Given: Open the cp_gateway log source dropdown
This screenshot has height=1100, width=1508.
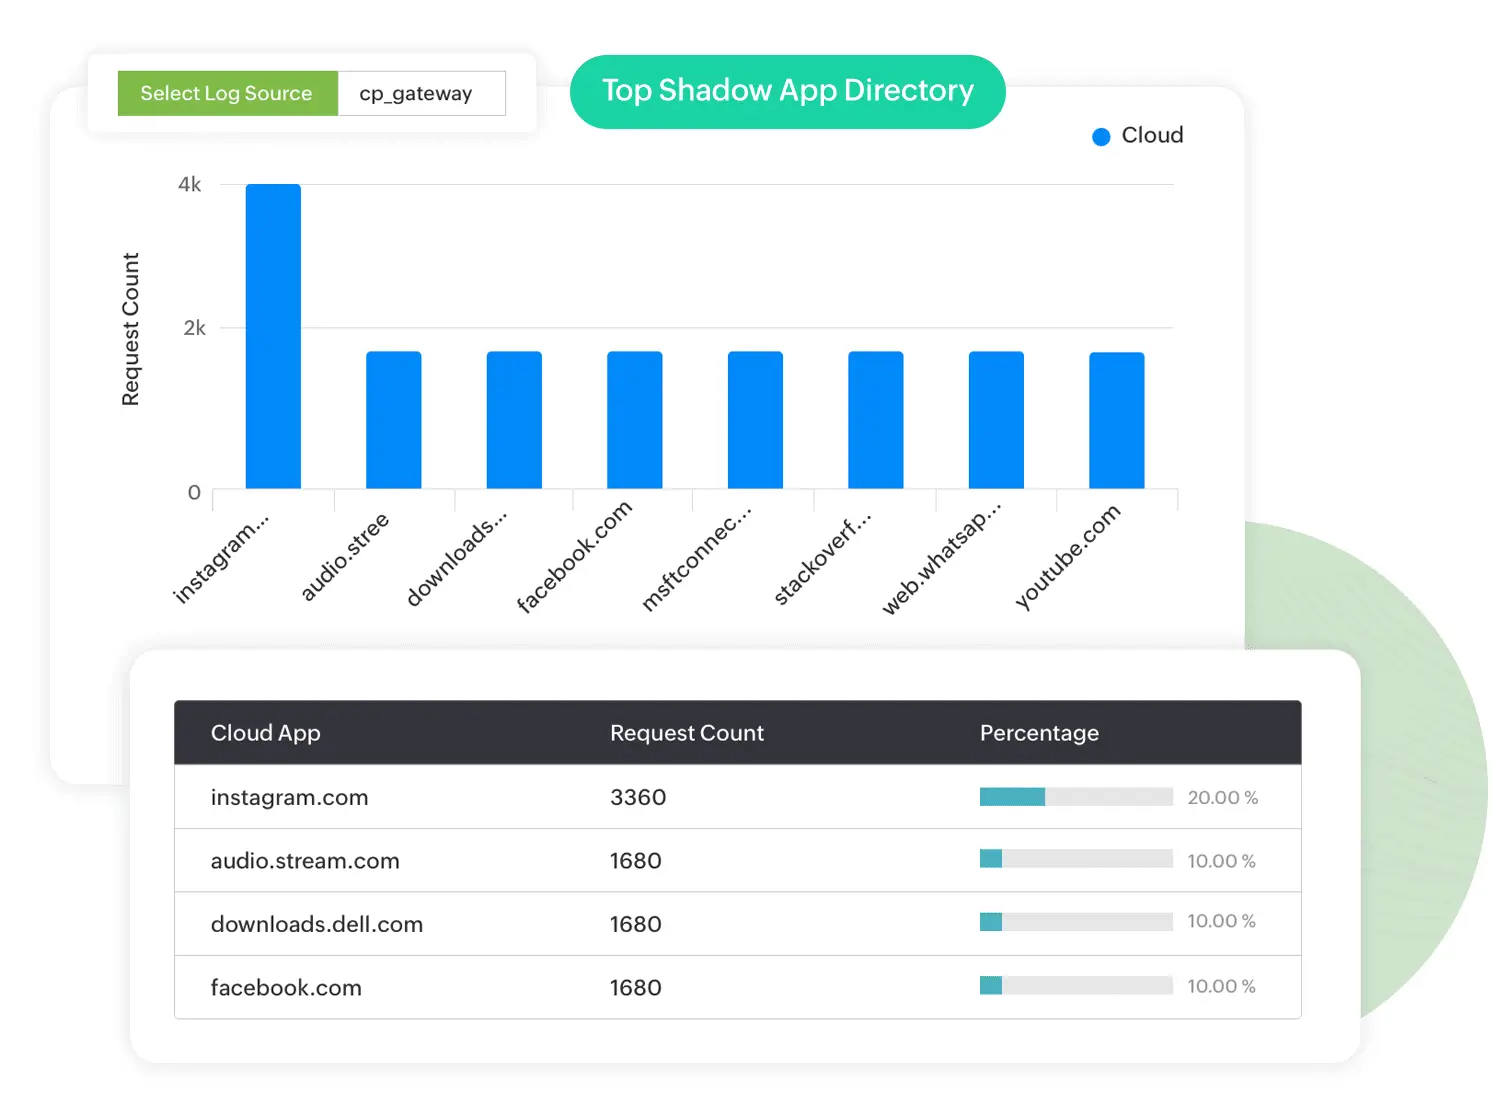Looking at the screenshot, I should pyautogui.click(x=421, y=93).
